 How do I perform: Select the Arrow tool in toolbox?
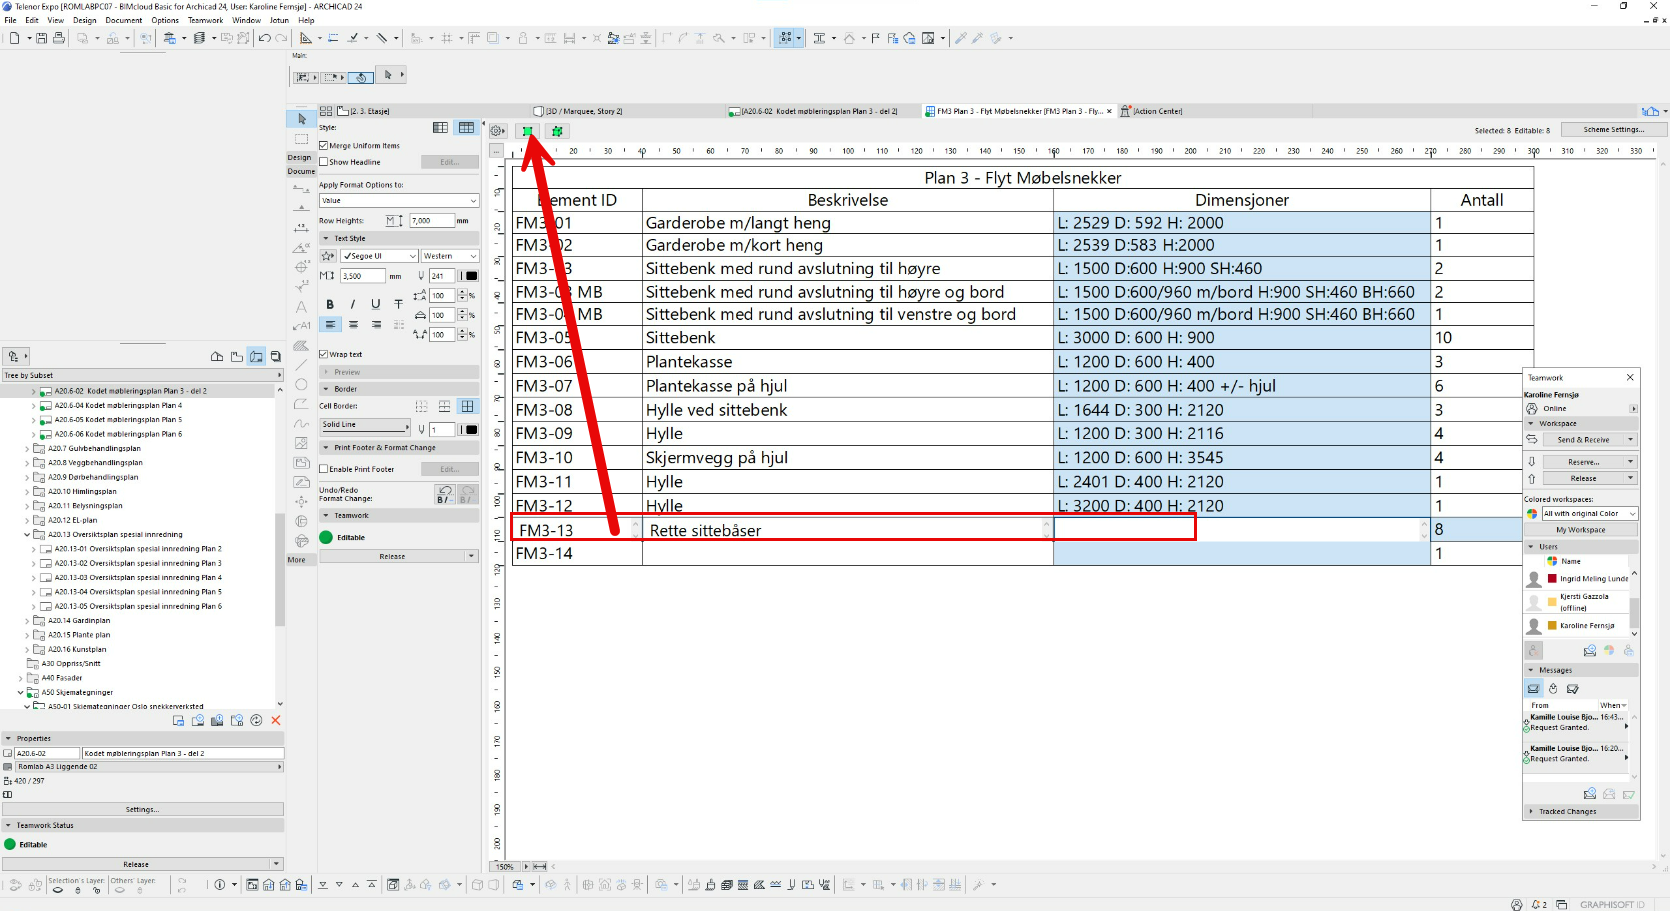point(302,119)
